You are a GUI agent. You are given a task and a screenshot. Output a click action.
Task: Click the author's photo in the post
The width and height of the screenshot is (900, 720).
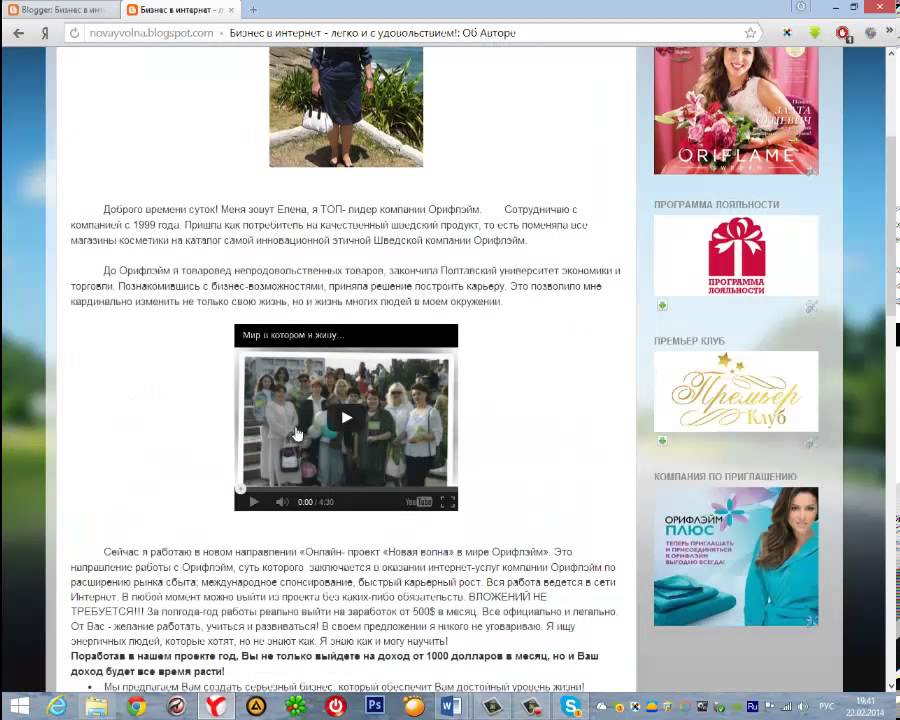346,107
